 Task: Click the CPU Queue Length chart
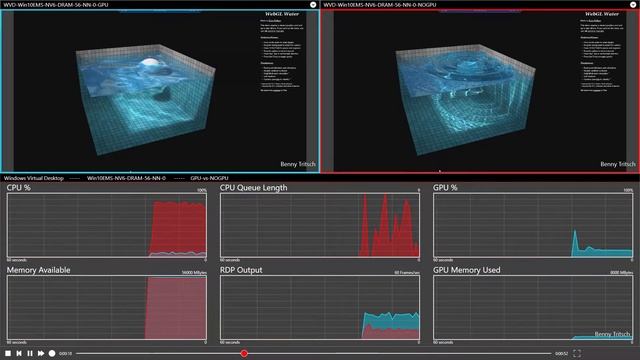(320, 225)
